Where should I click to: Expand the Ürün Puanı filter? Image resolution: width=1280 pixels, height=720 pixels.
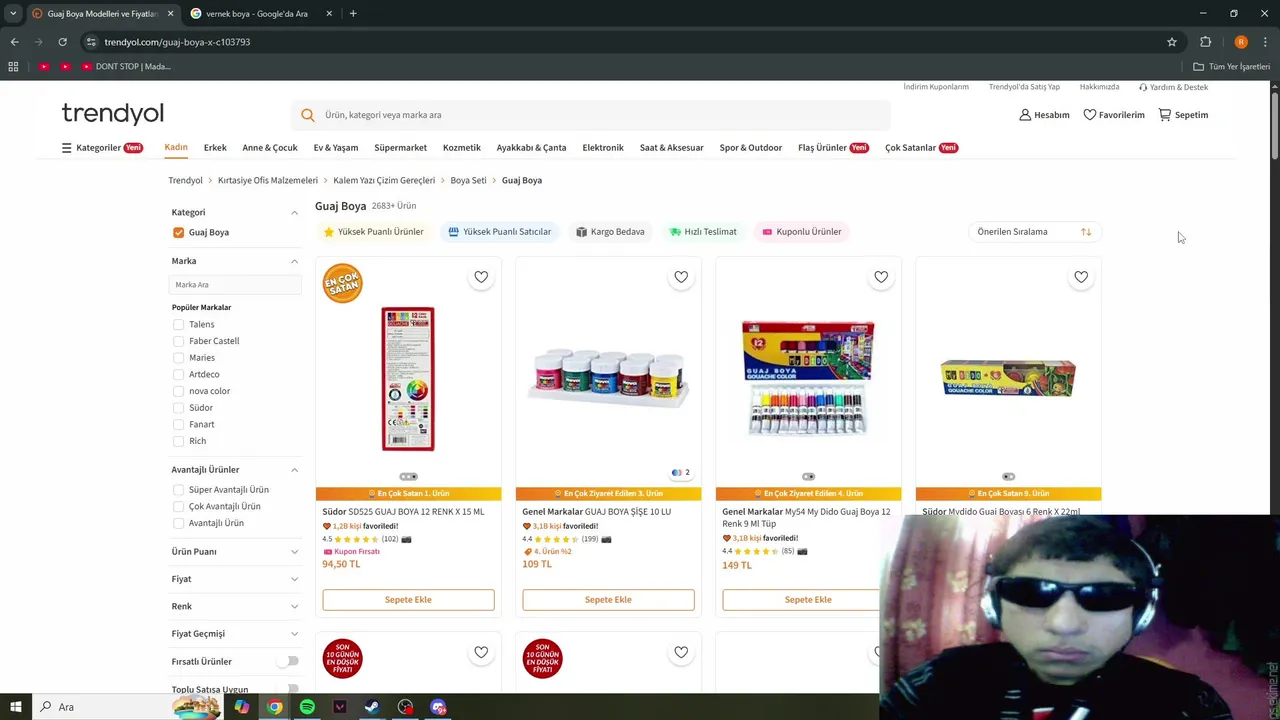[x=294, y=552]
